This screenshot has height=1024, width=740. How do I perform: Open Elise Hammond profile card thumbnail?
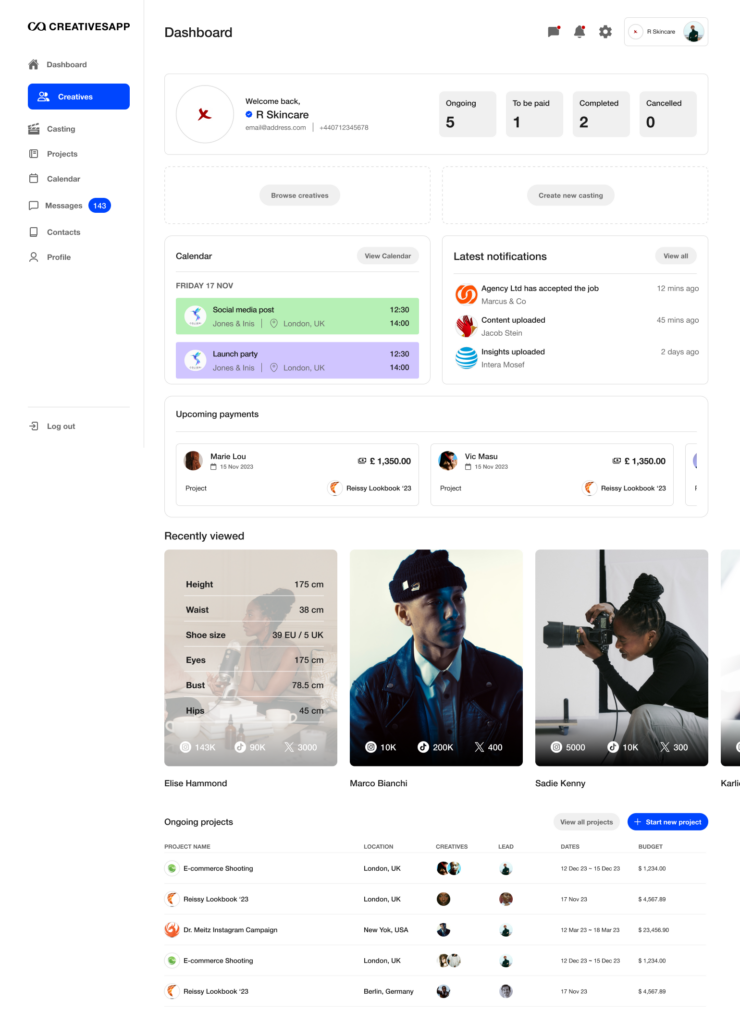(x=251, y=658)
